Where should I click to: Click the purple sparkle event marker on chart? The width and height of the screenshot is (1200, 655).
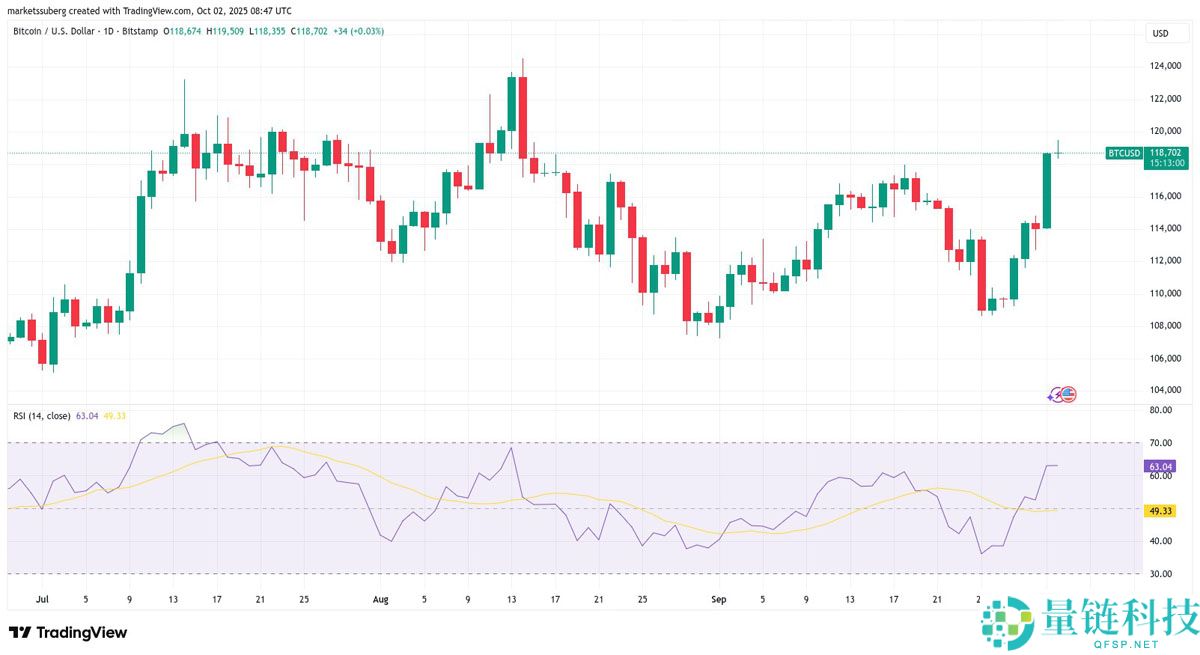tap(1053, 395)
